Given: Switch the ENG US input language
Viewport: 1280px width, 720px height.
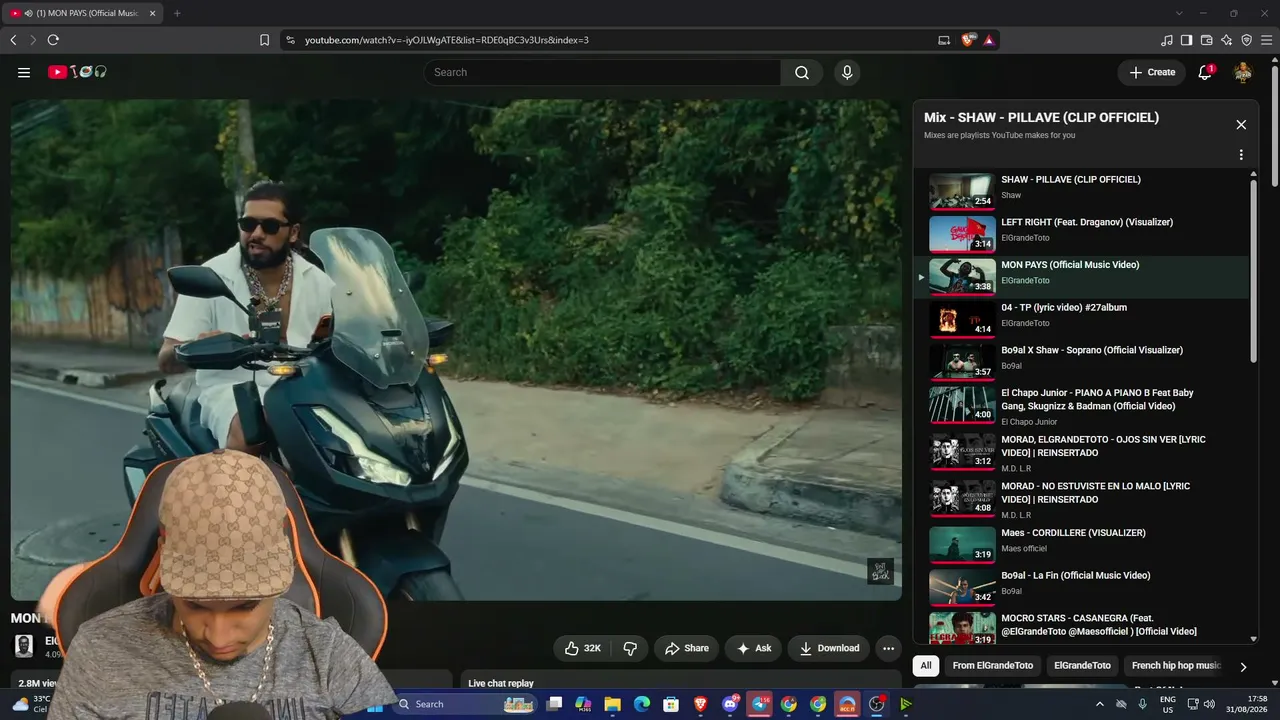Looking at the screenshot, I should pos(1167,704).
